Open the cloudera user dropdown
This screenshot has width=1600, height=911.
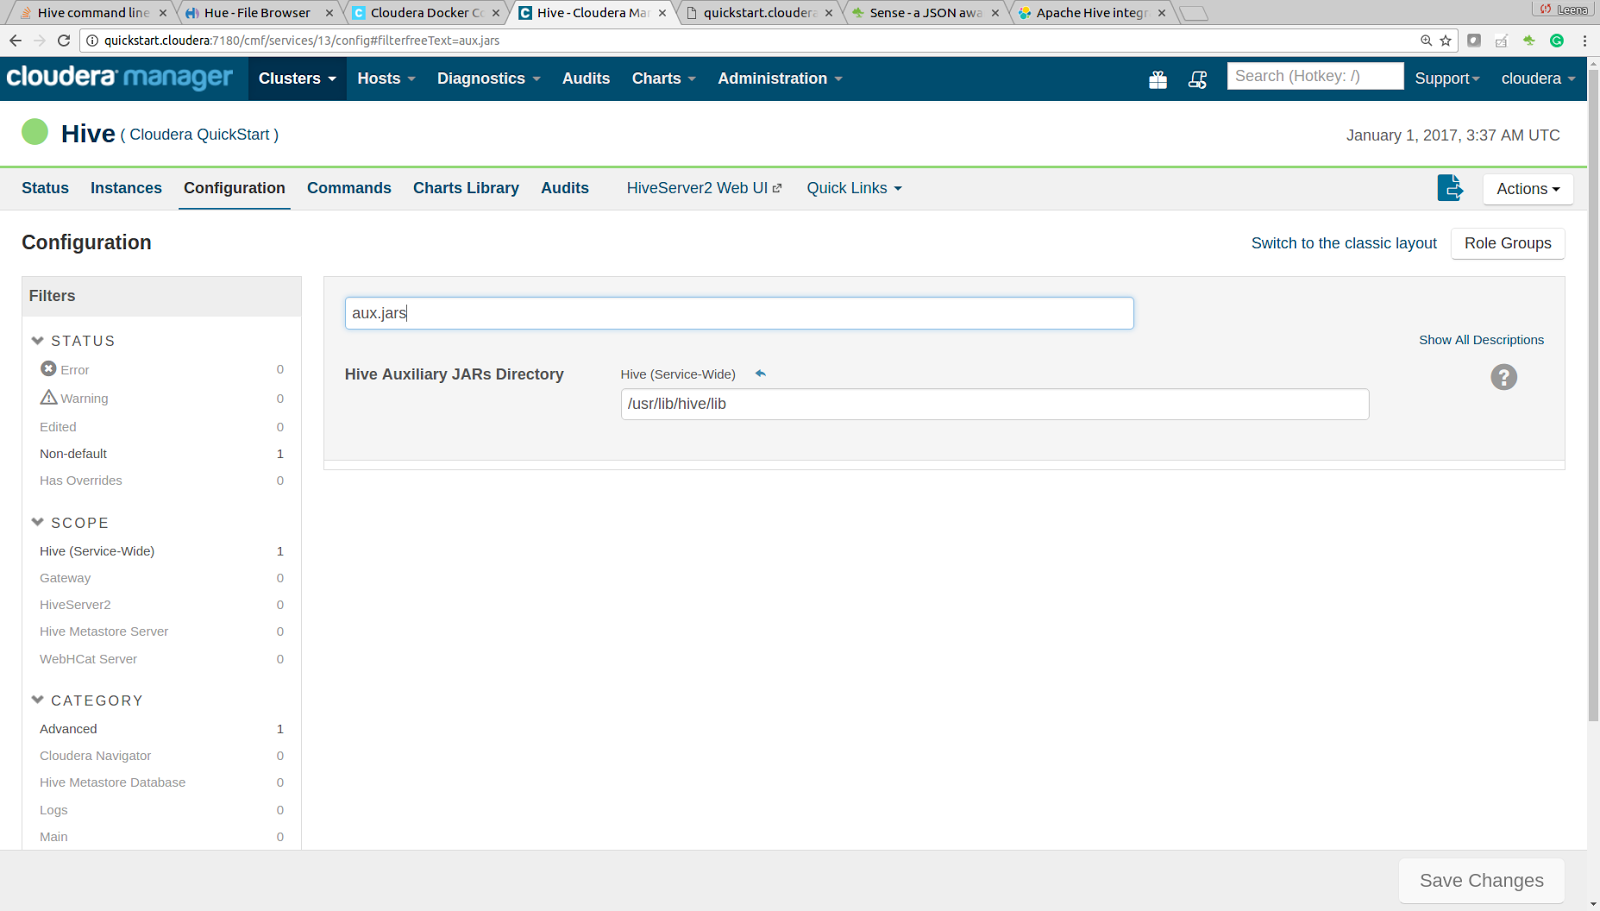(x=1538, y=78)
